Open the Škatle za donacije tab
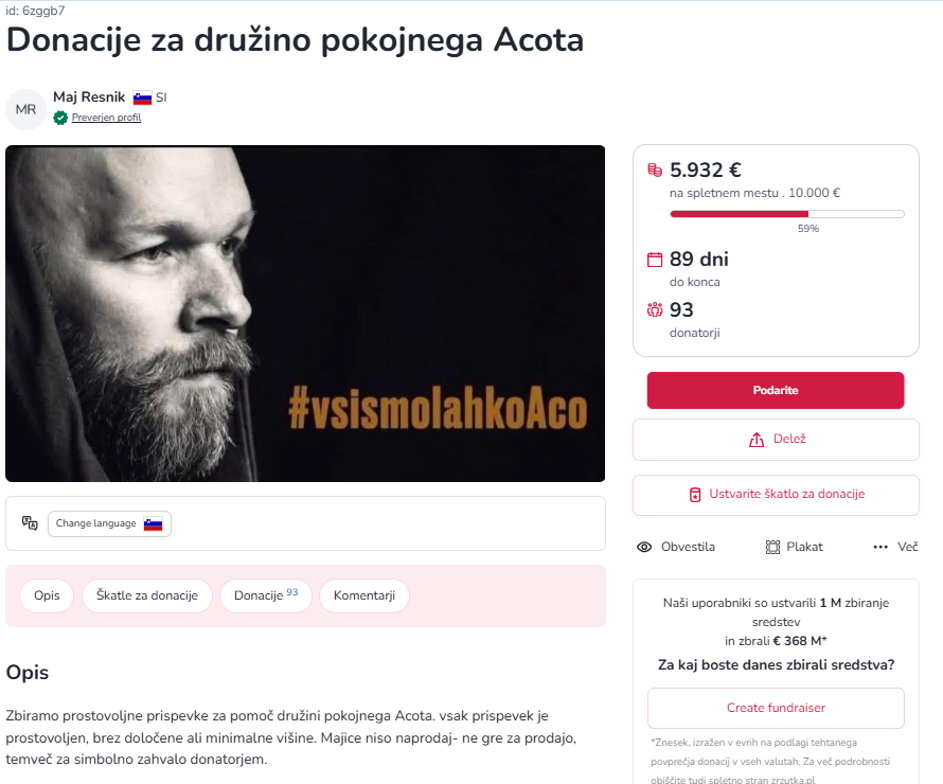 click(x=147, y=596)
